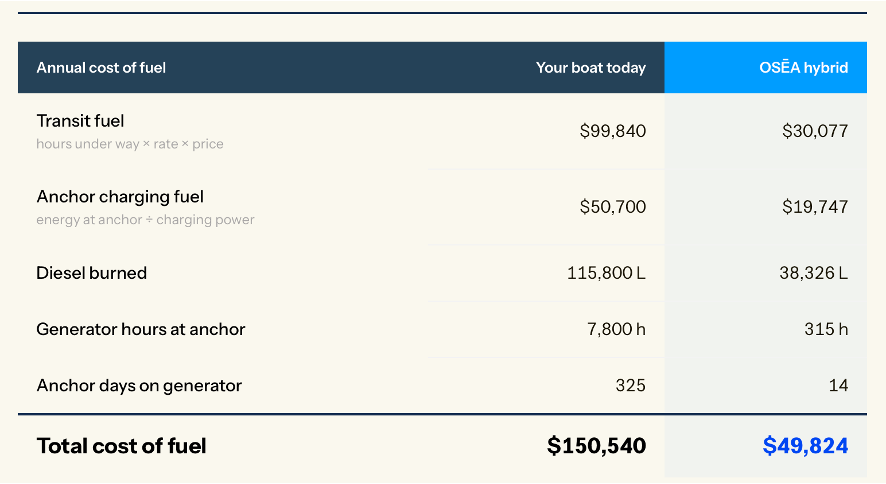
Task: Click the 38,326 L hybrid diesel value
Action: 814,273
